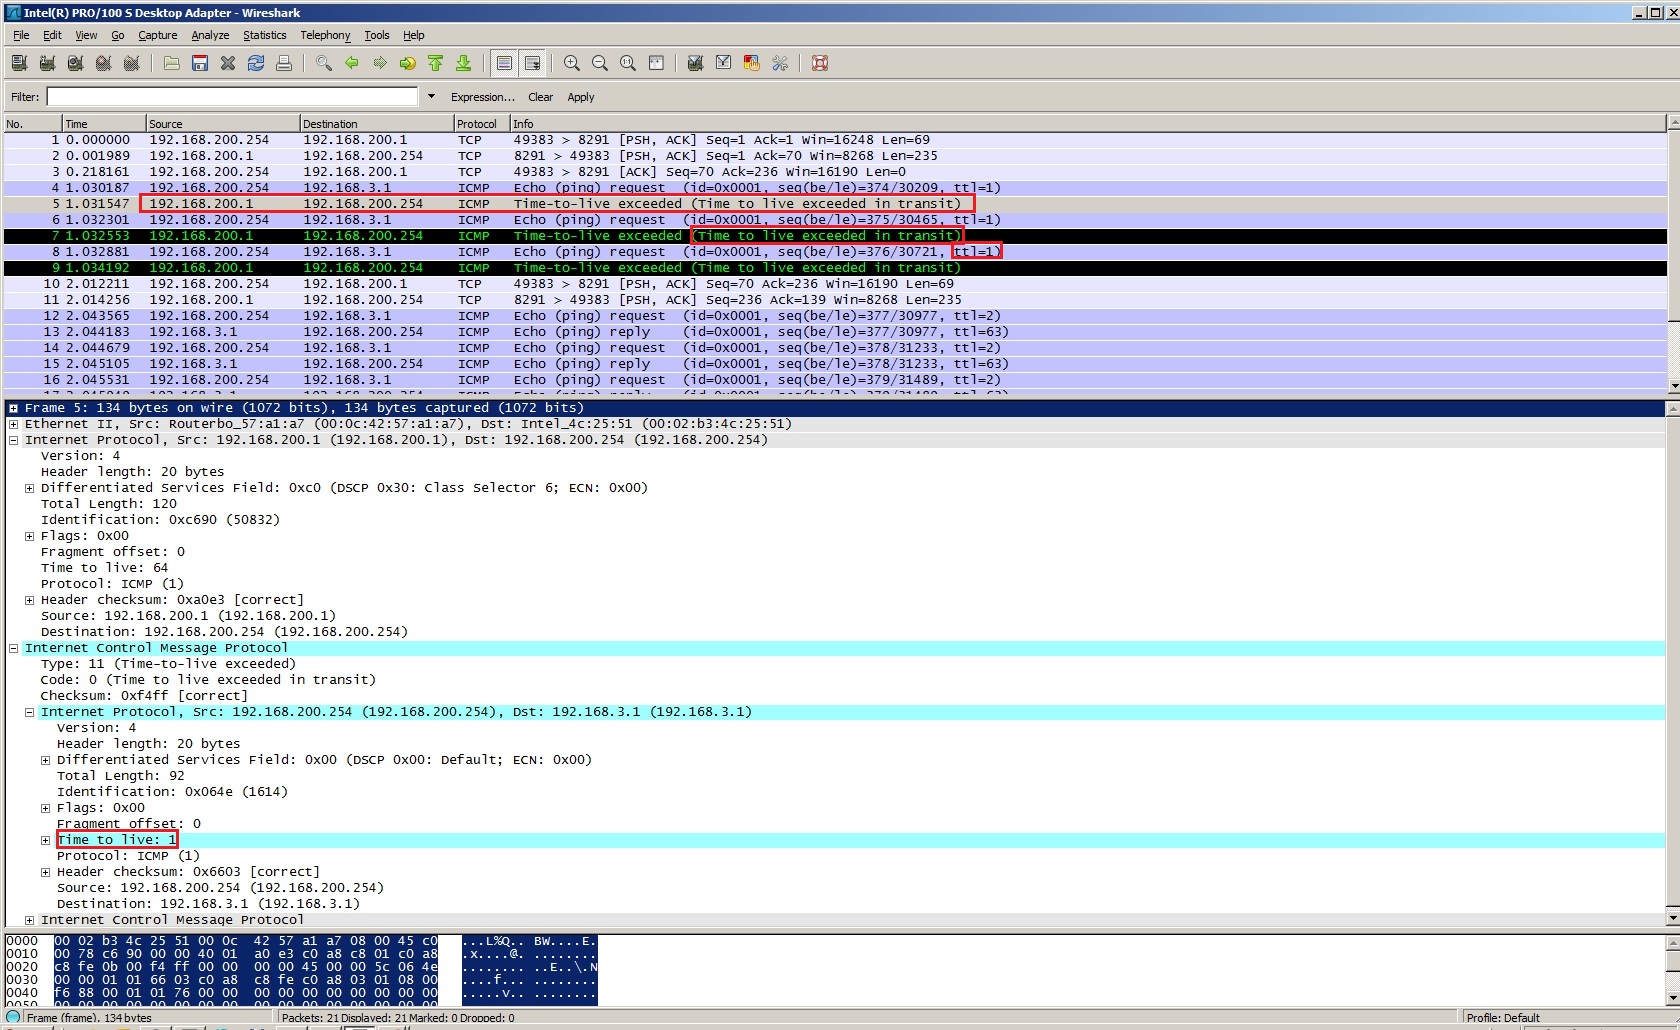
Task: Open the File menu
Action: (x=21, y=35)
